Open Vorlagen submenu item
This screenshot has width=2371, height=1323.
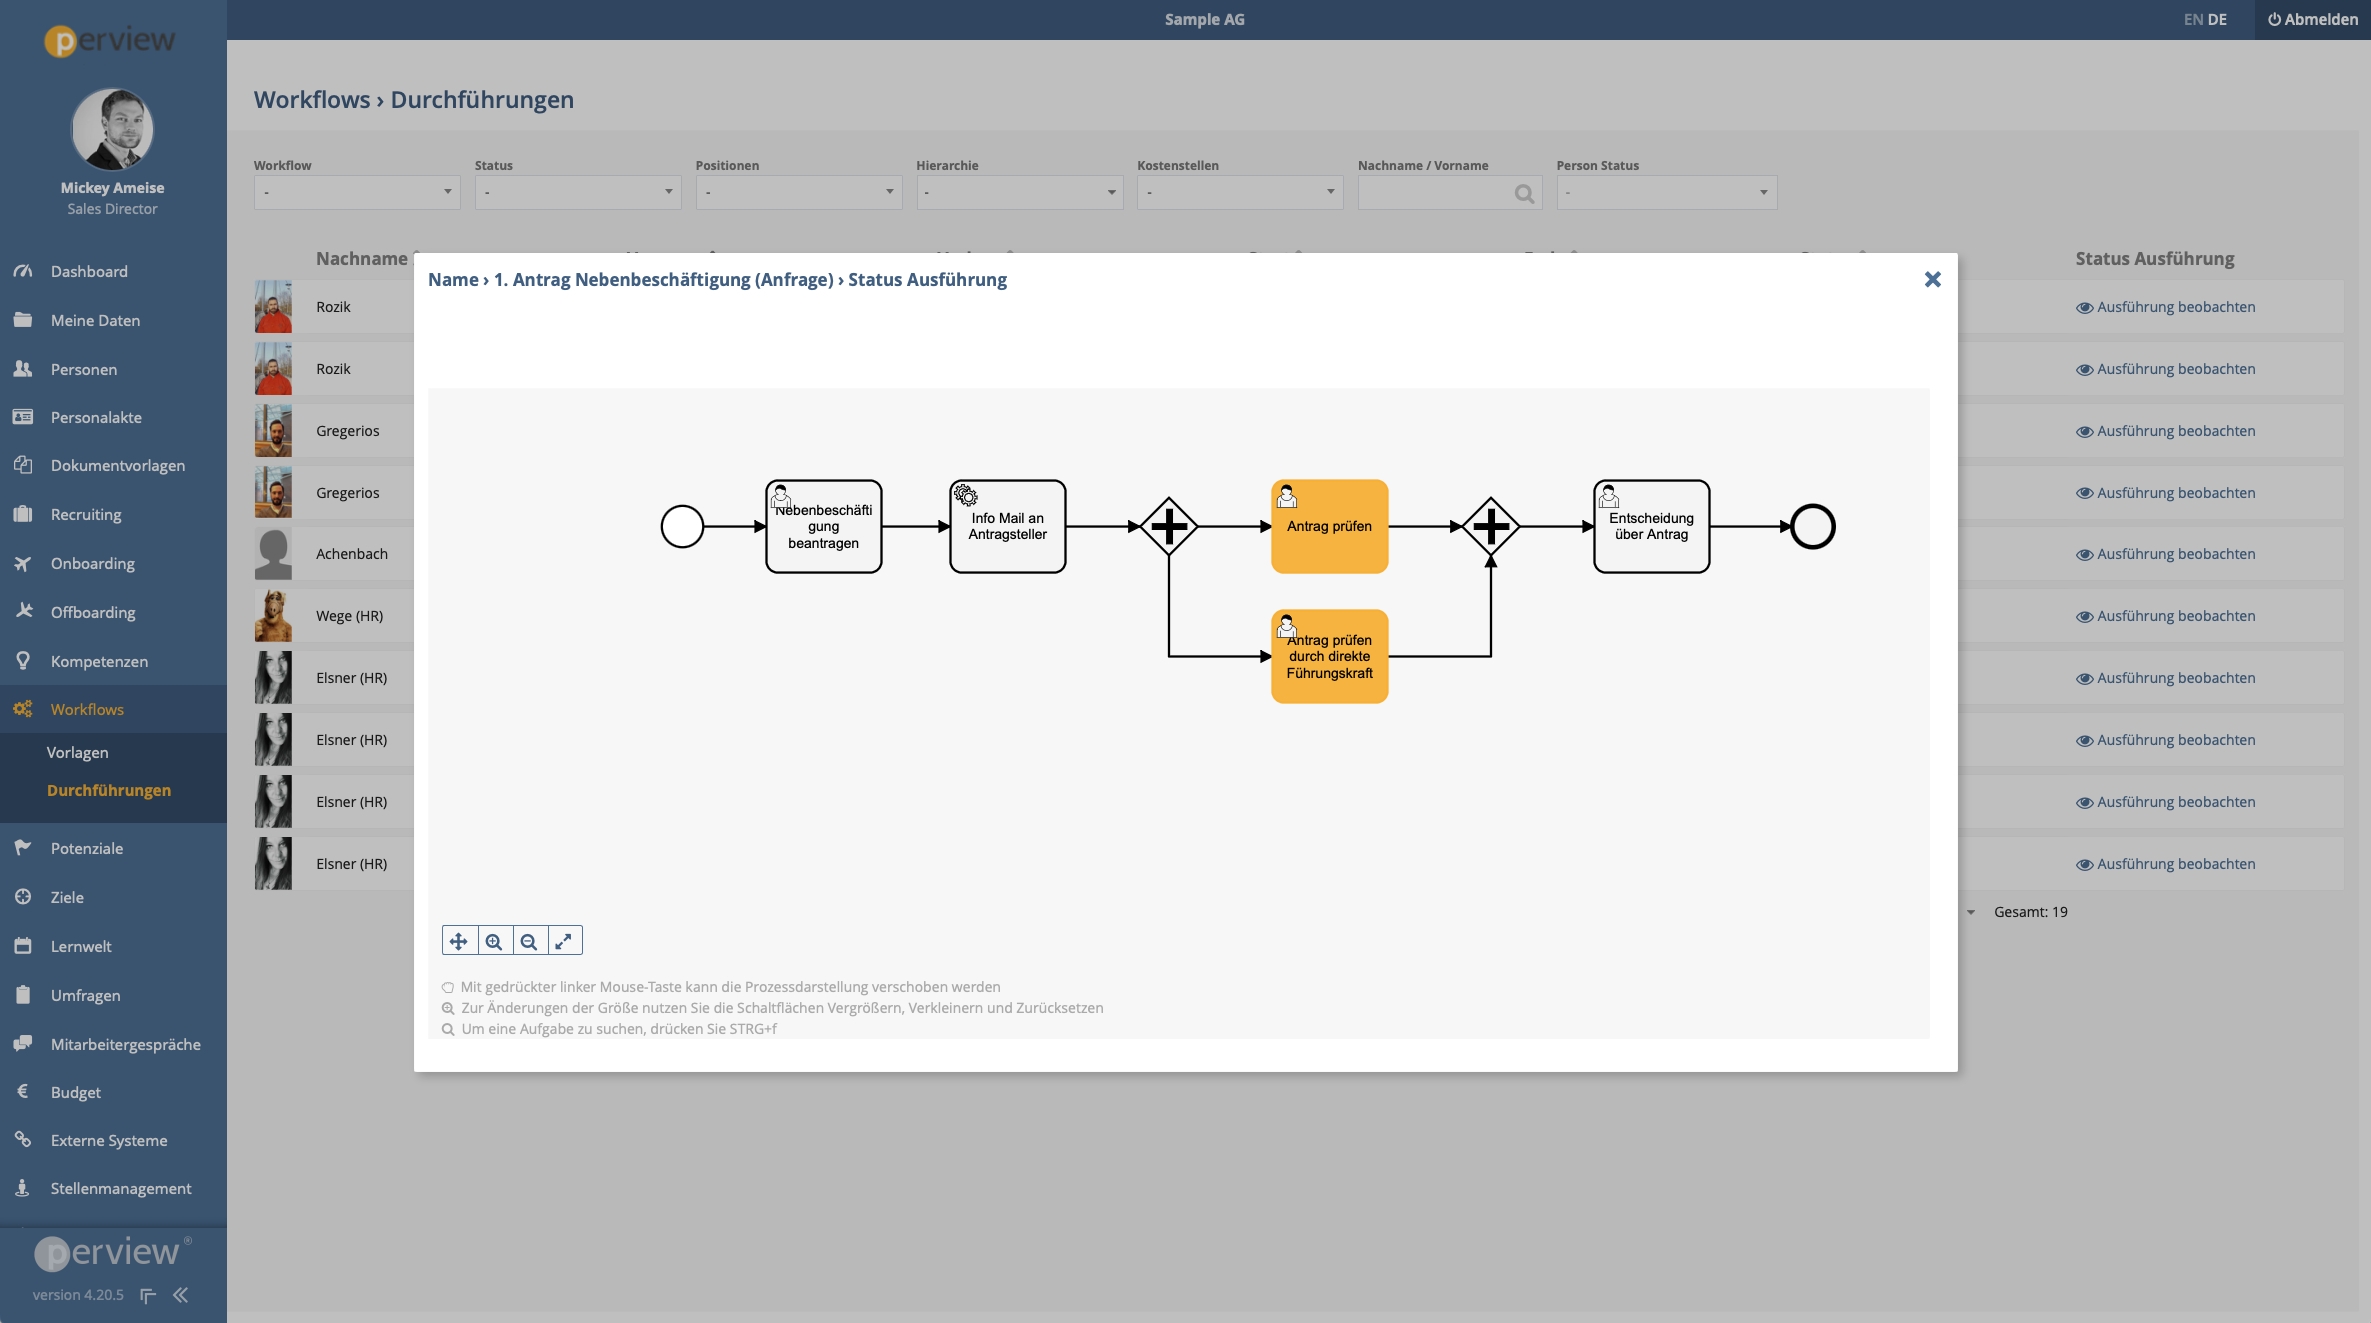(x=77, y=752)
